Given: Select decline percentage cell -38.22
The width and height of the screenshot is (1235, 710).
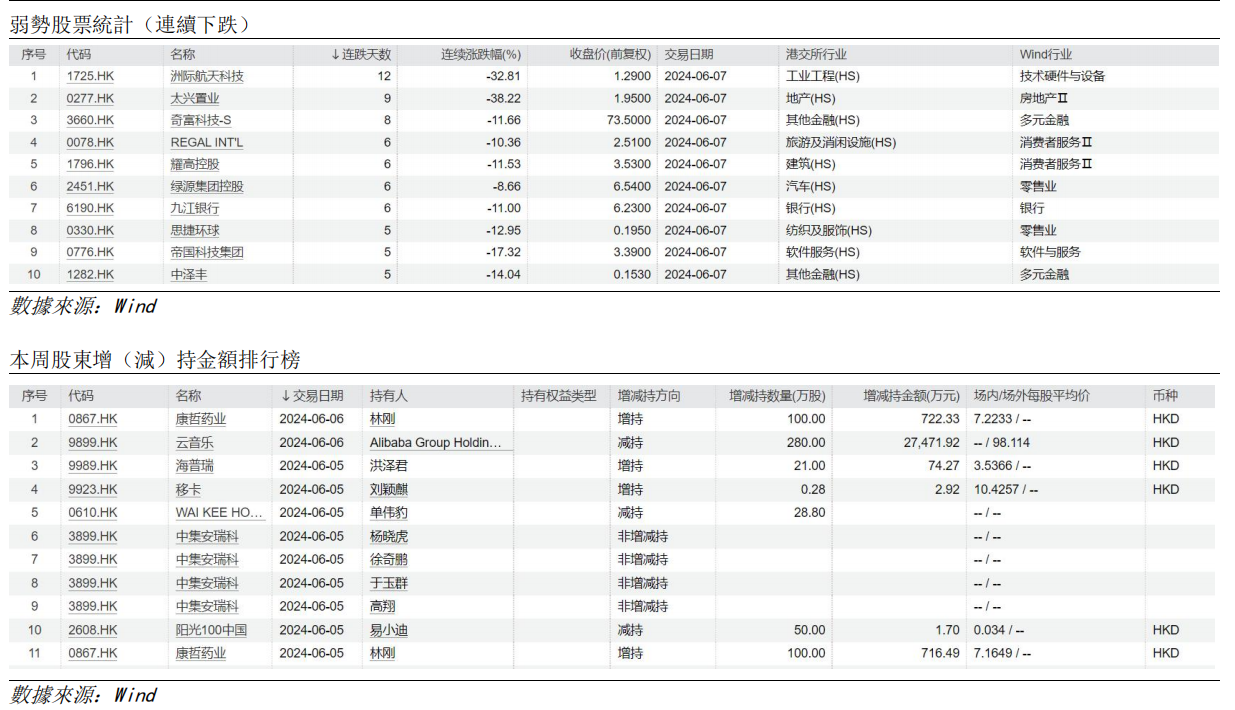Looking at the screenshot, I should click(503, 98).
